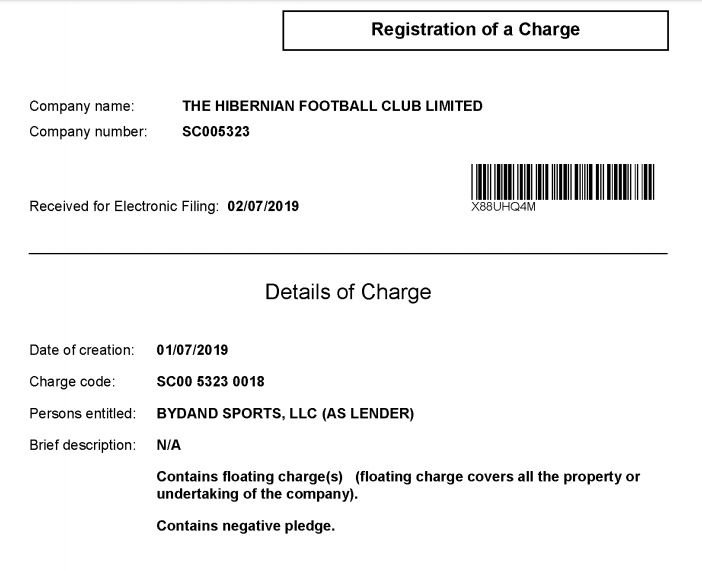This screenshot has height=571, width=702.
Task: Click the Company name: label
Action: [82, 106]
